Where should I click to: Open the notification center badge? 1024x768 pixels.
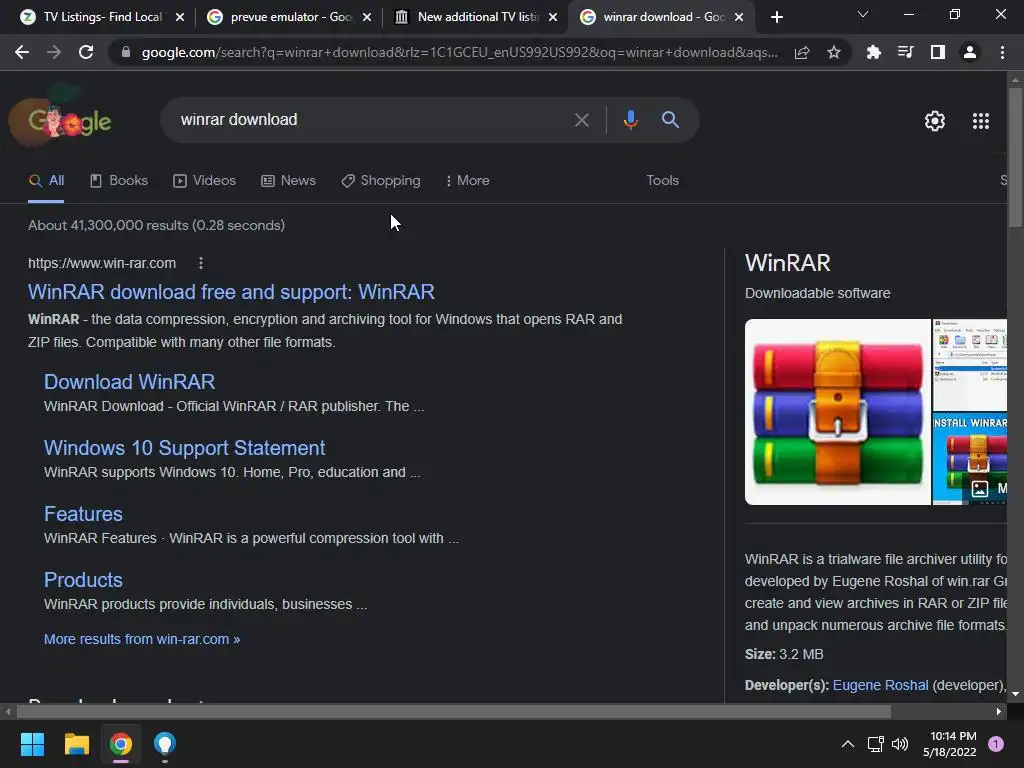pos(996,744)
